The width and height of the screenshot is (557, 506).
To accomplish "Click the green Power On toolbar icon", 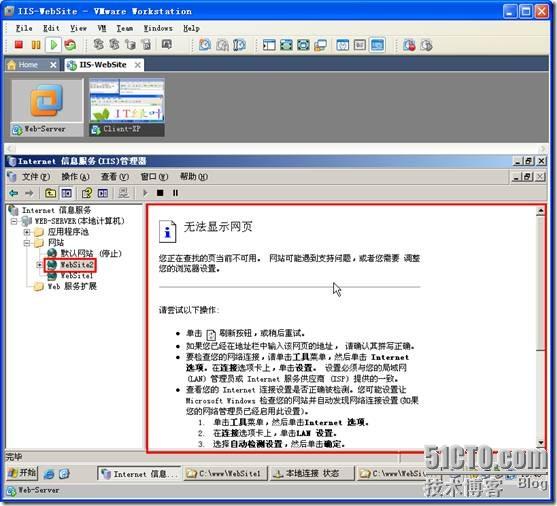I will tap(54, 45).
